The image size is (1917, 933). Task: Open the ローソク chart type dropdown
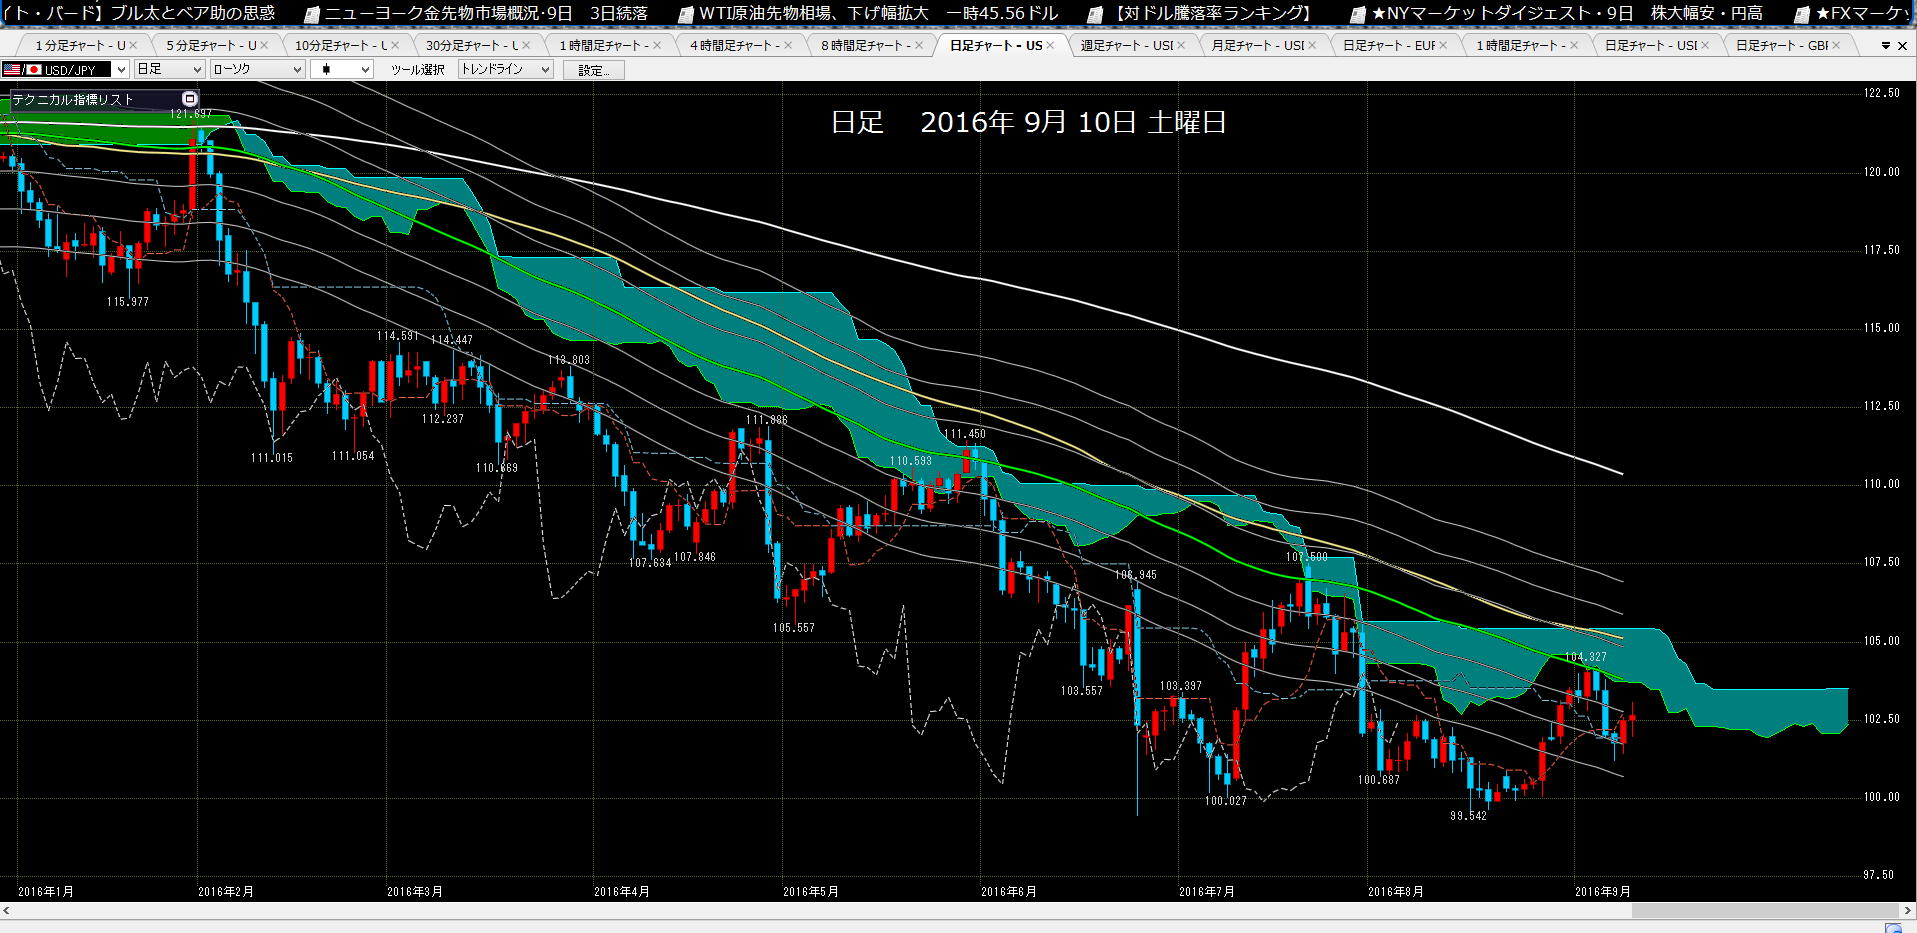tap(297, 70)
